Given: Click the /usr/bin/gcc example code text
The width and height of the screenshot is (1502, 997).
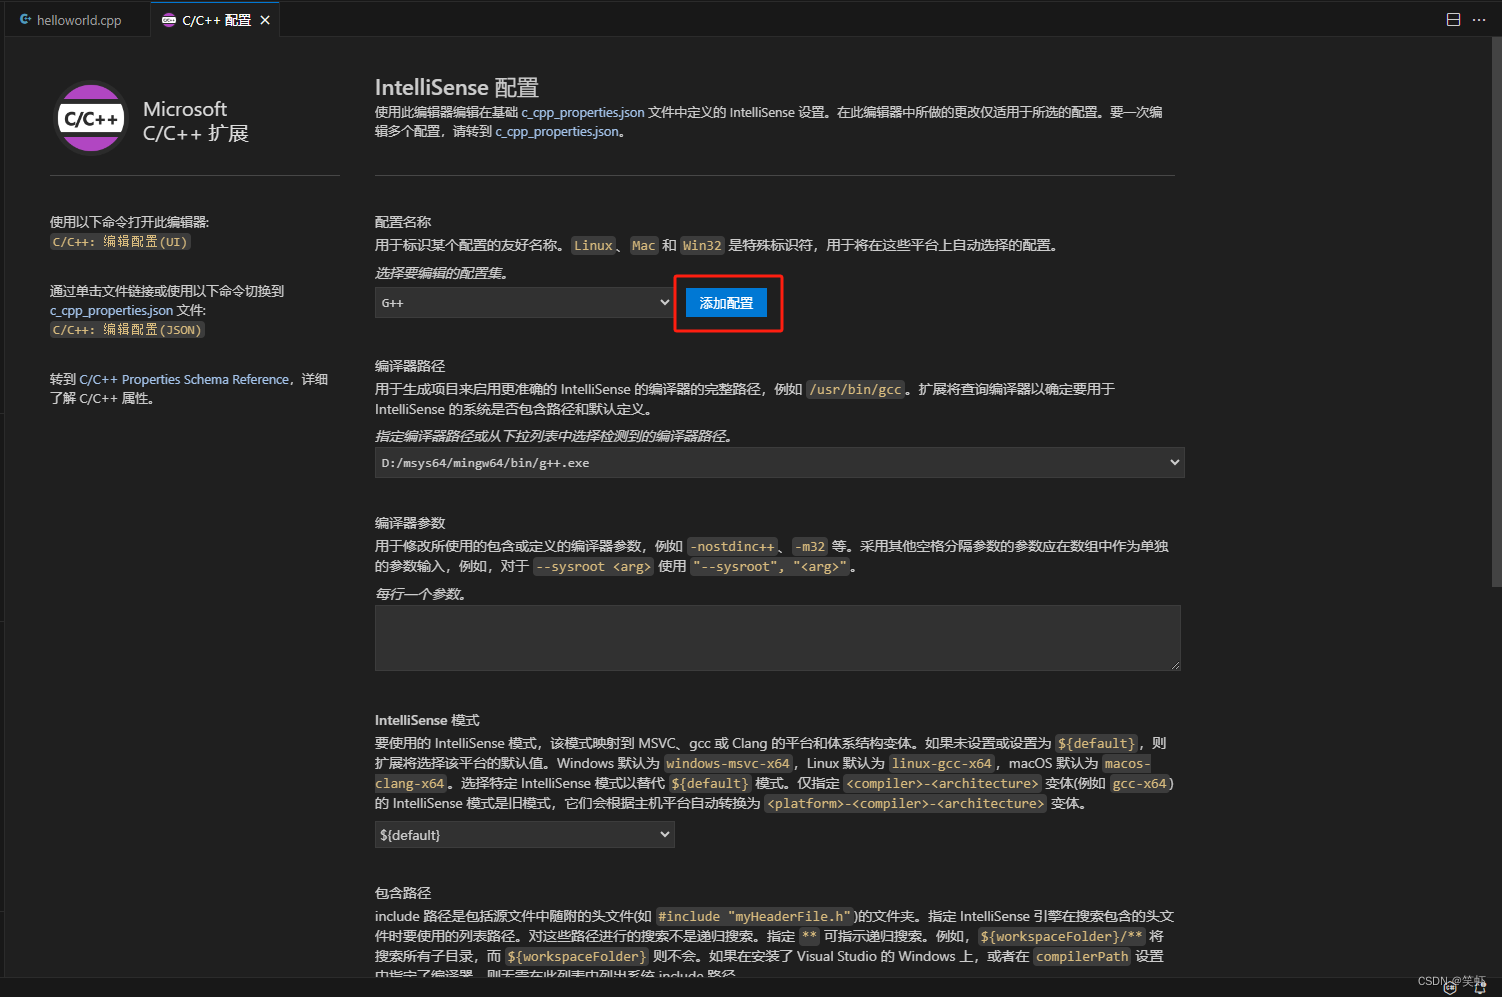Looking at the screenshot, I should click(x=855, y=389).
